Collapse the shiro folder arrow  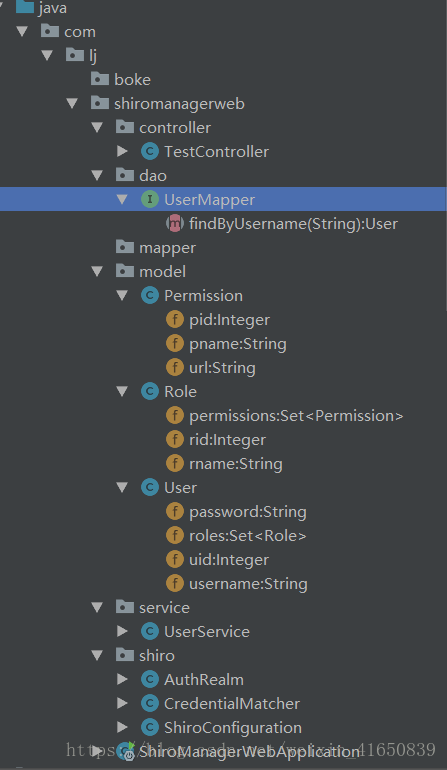click(x=97, y=656)
